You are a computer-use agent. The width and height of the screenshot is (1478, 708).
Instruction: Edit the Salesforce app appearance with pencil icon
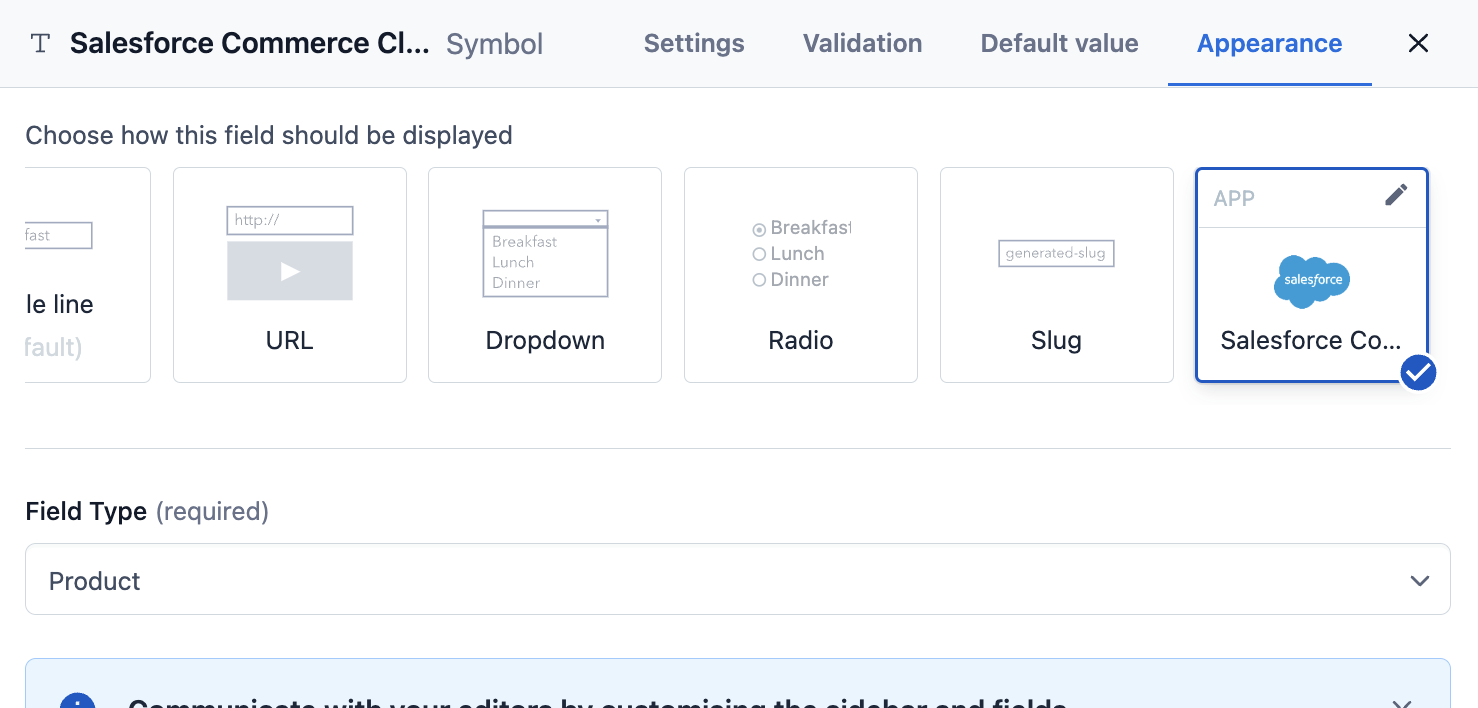point(1396,195)
